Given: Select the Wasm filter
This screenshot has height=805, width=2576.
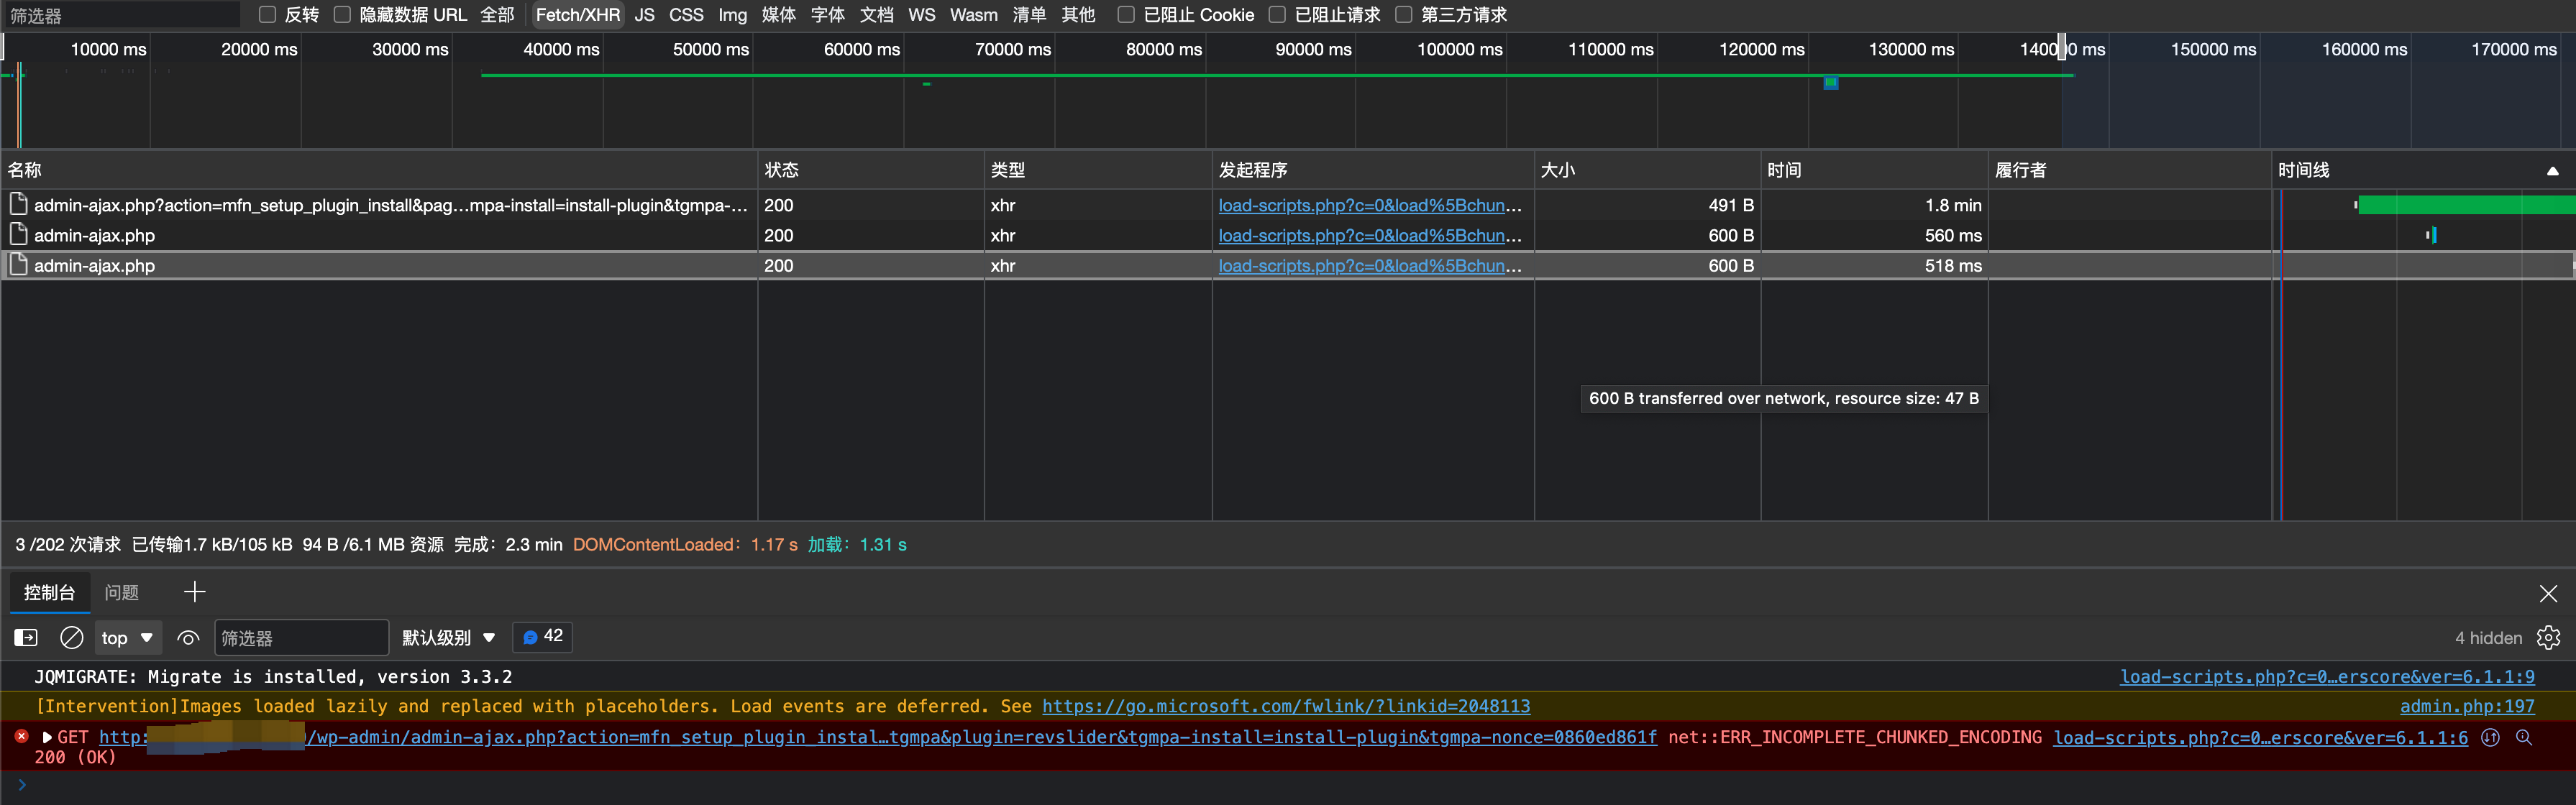Looking at the screenshot, I should (x=973, y=15).
